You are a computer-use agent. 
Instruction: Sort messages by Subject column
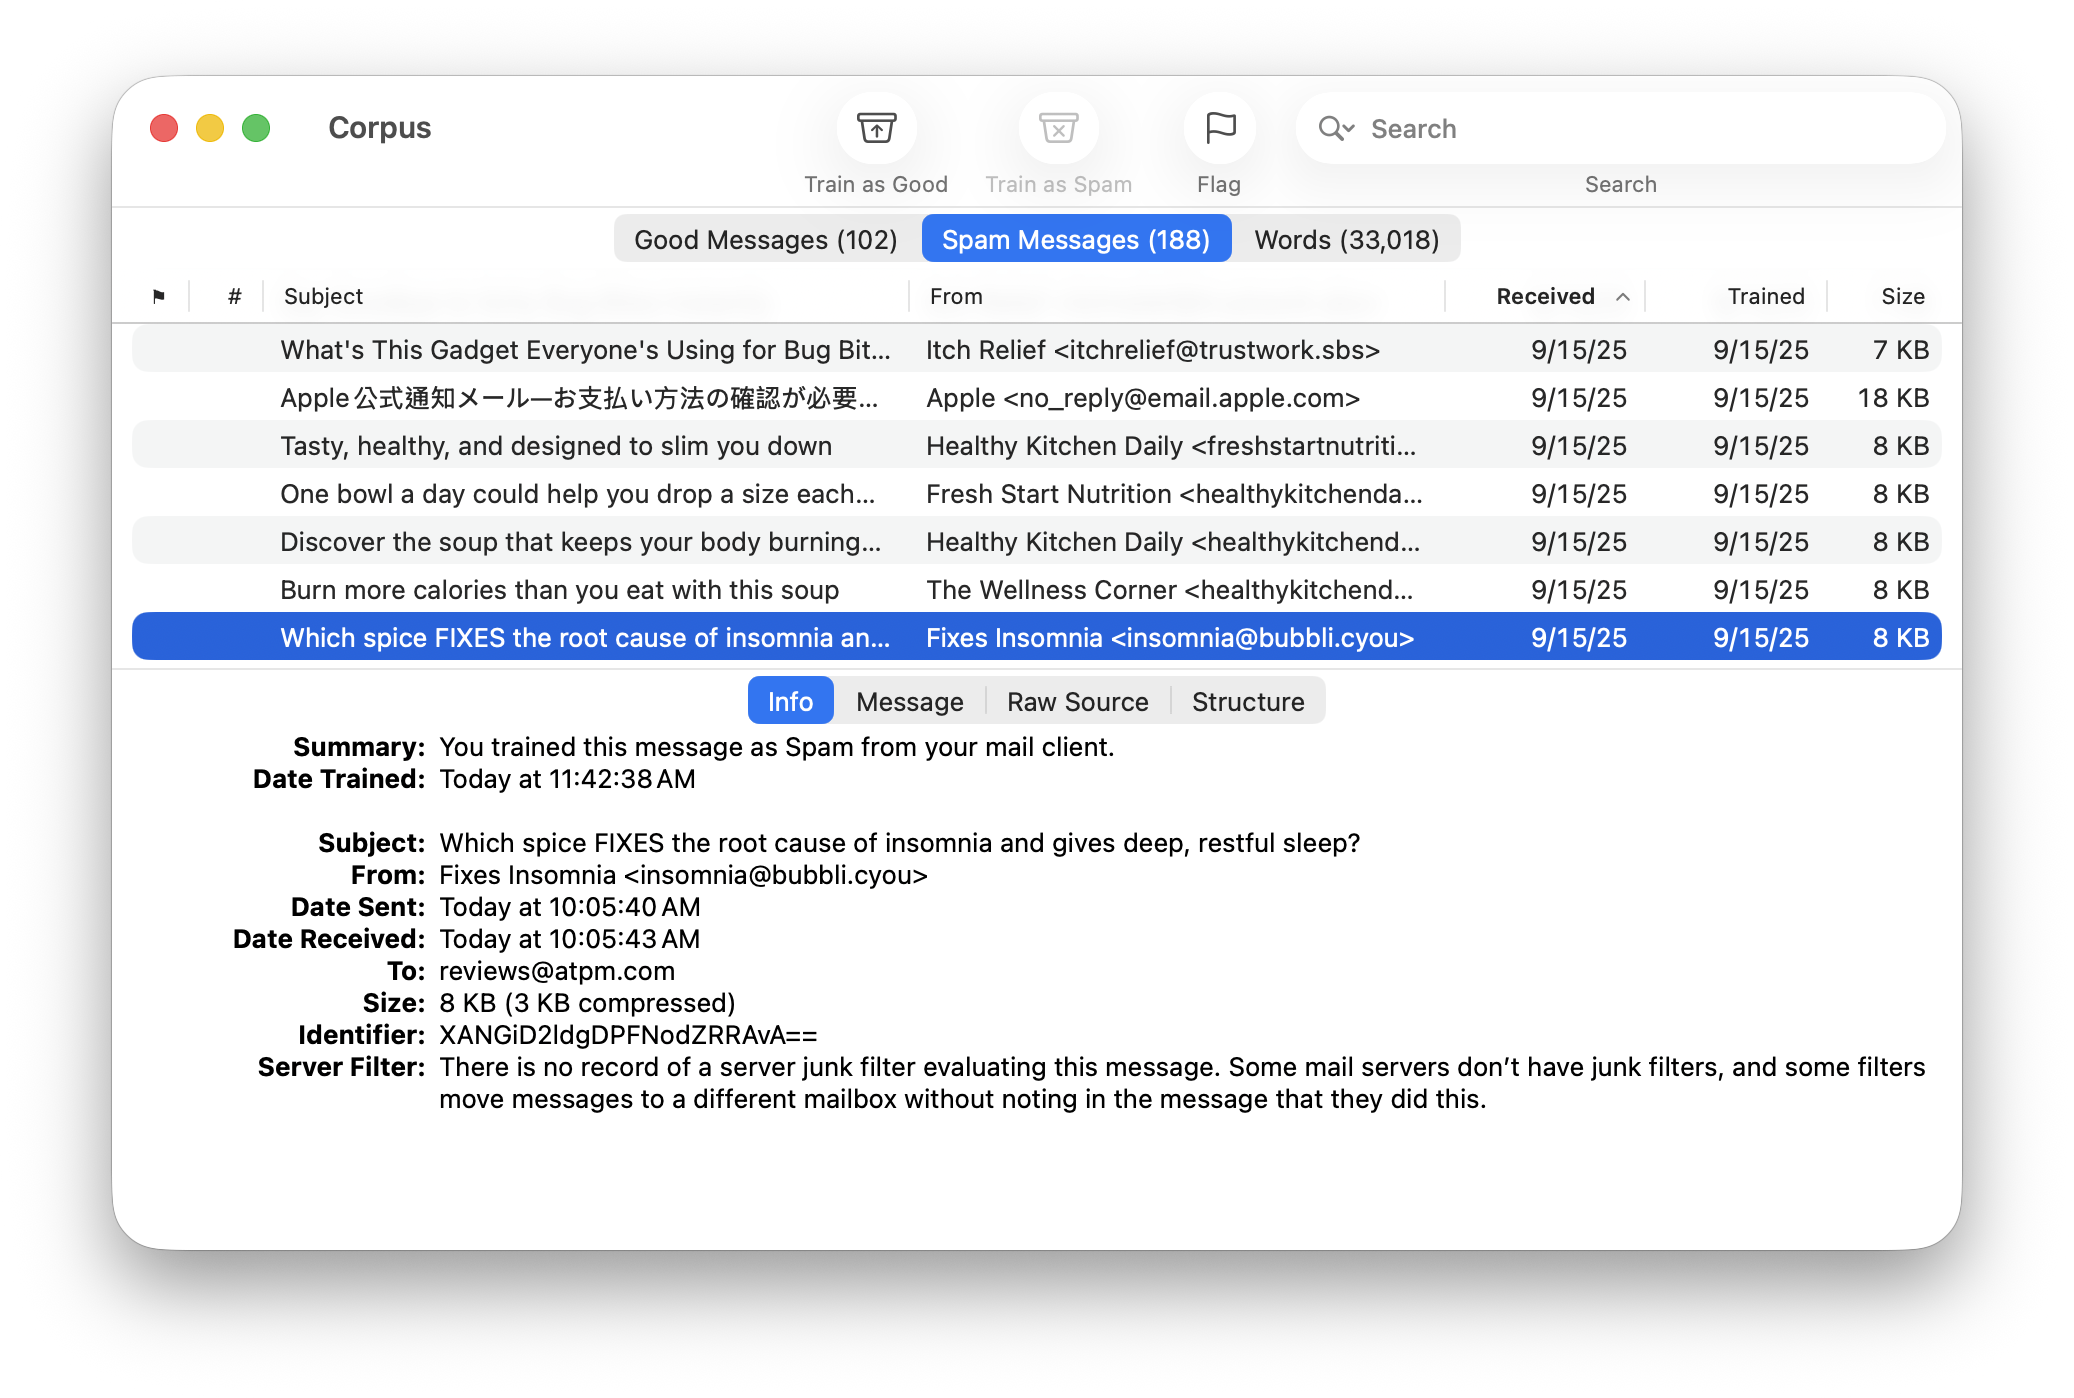coord(322,296)
